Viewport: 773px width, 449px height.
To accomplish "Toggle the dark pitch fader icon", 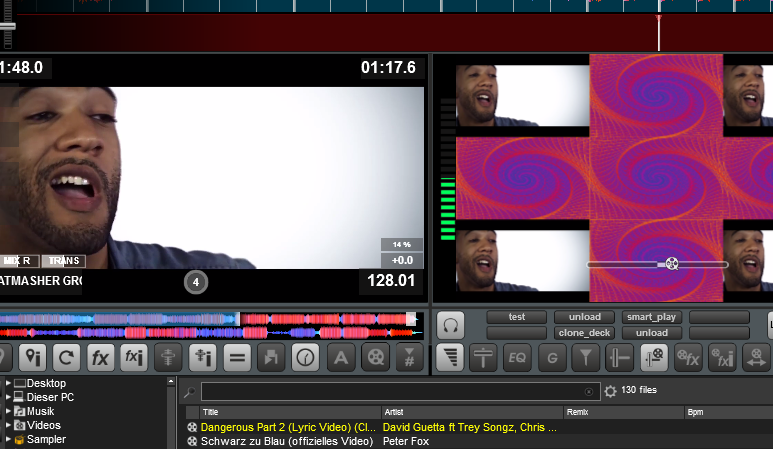I will (168, 357).
